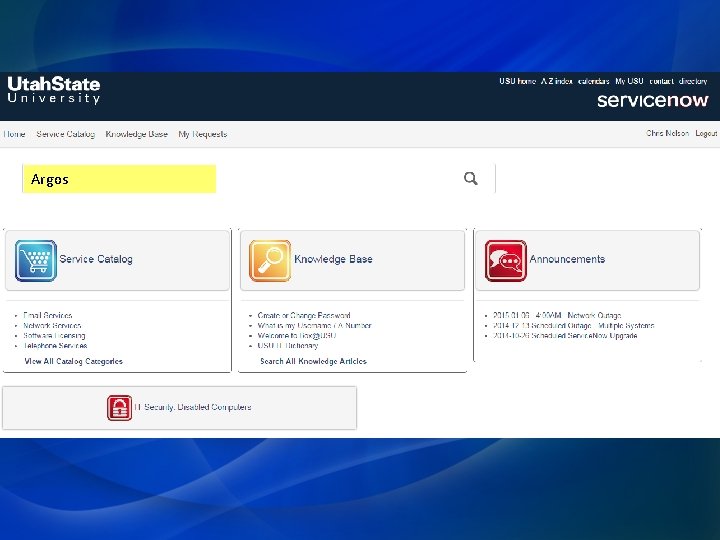Screen dimensions: 720x540
Task: Open Welcome to Box@USU article
Action: tap(297, 336)
